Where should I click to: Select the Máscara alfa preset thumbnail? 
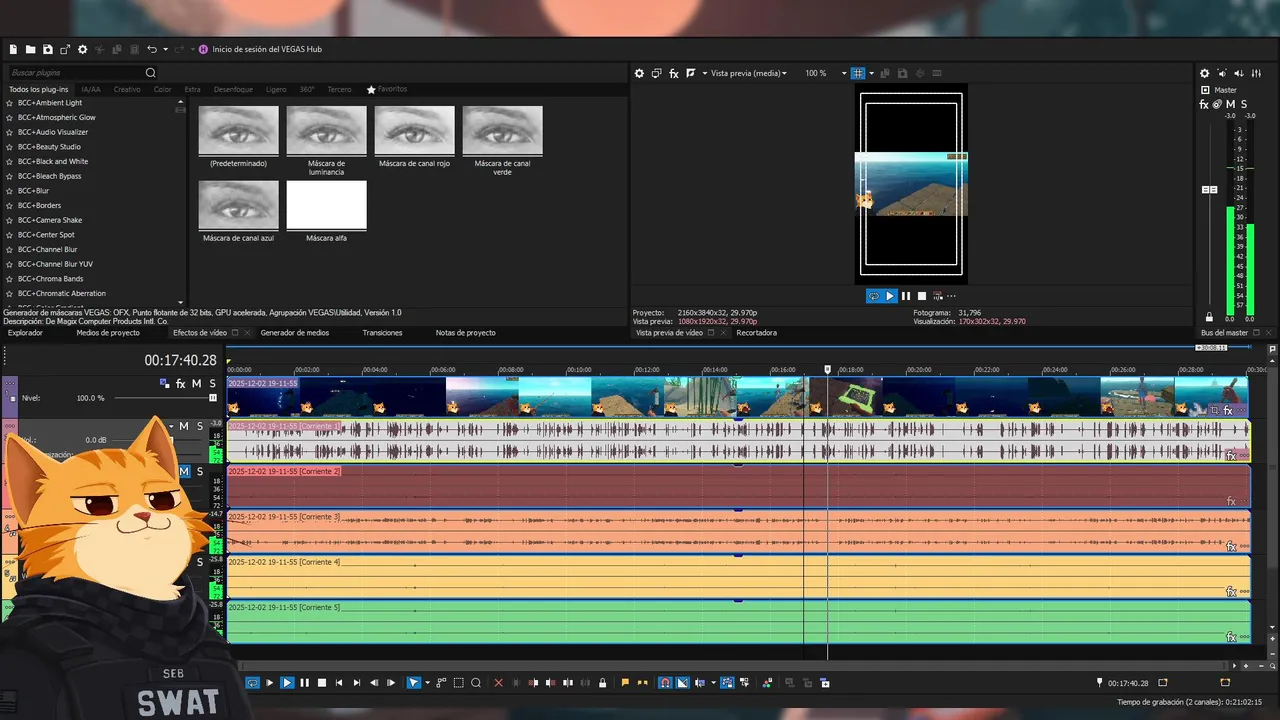[x=326, y=205]
